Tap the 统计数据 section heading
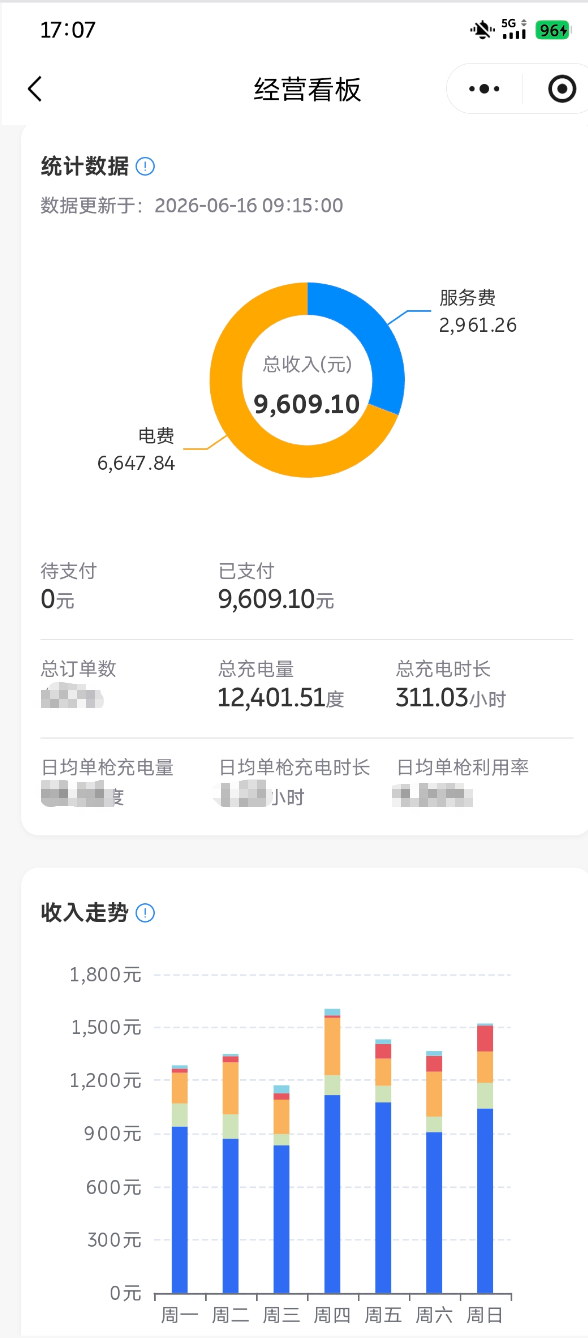 click(x=85, y=166)
